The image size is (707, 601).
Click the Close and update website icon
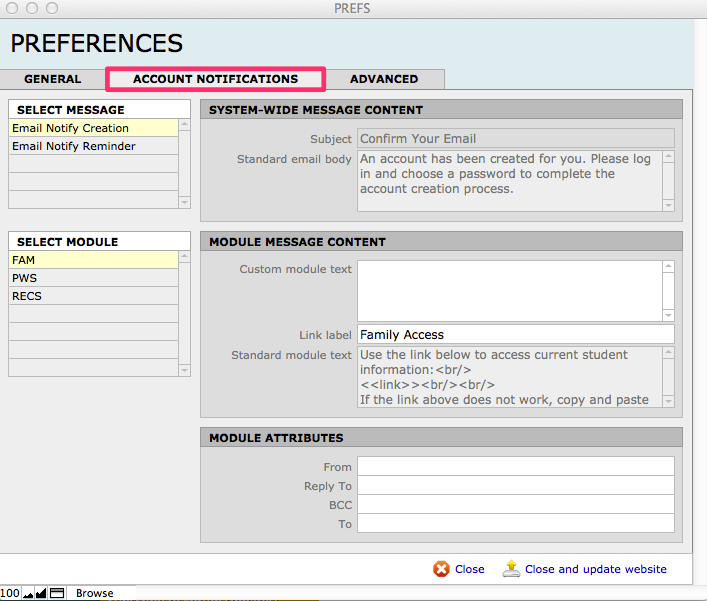coord(511,569)
